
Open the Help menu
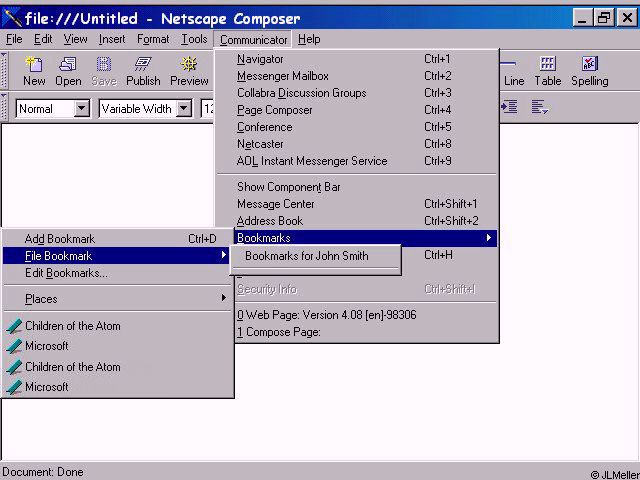click(x=309, y=39)
